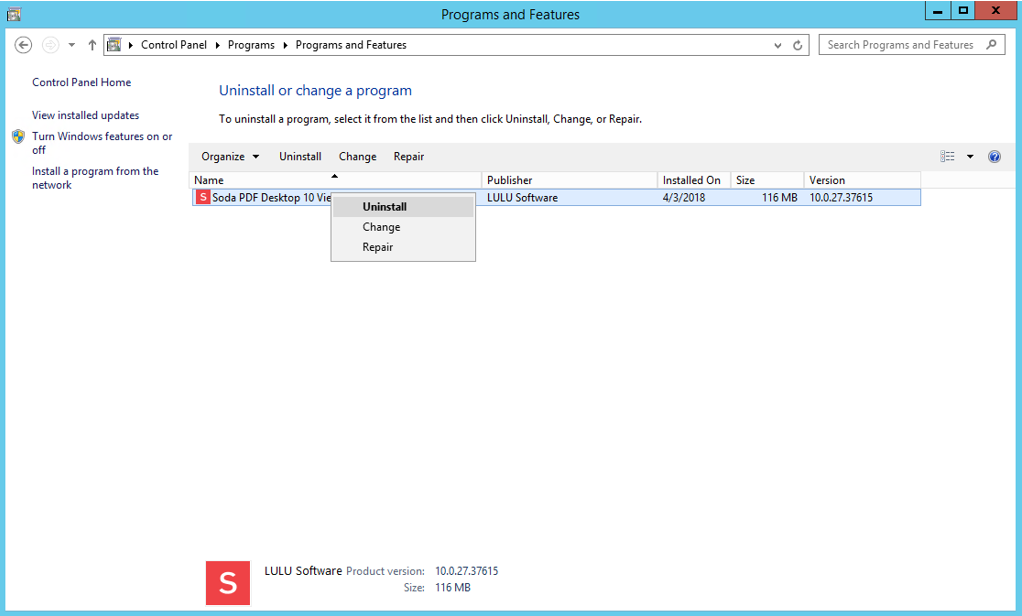
Task: Sort by Publisher column header
Action: click(569, 180)
